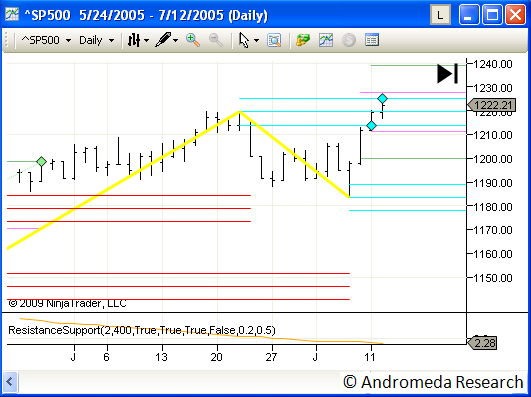Open the chart trader money icon
This screenshot has width=531, height=397.
(x=303, y=40)
